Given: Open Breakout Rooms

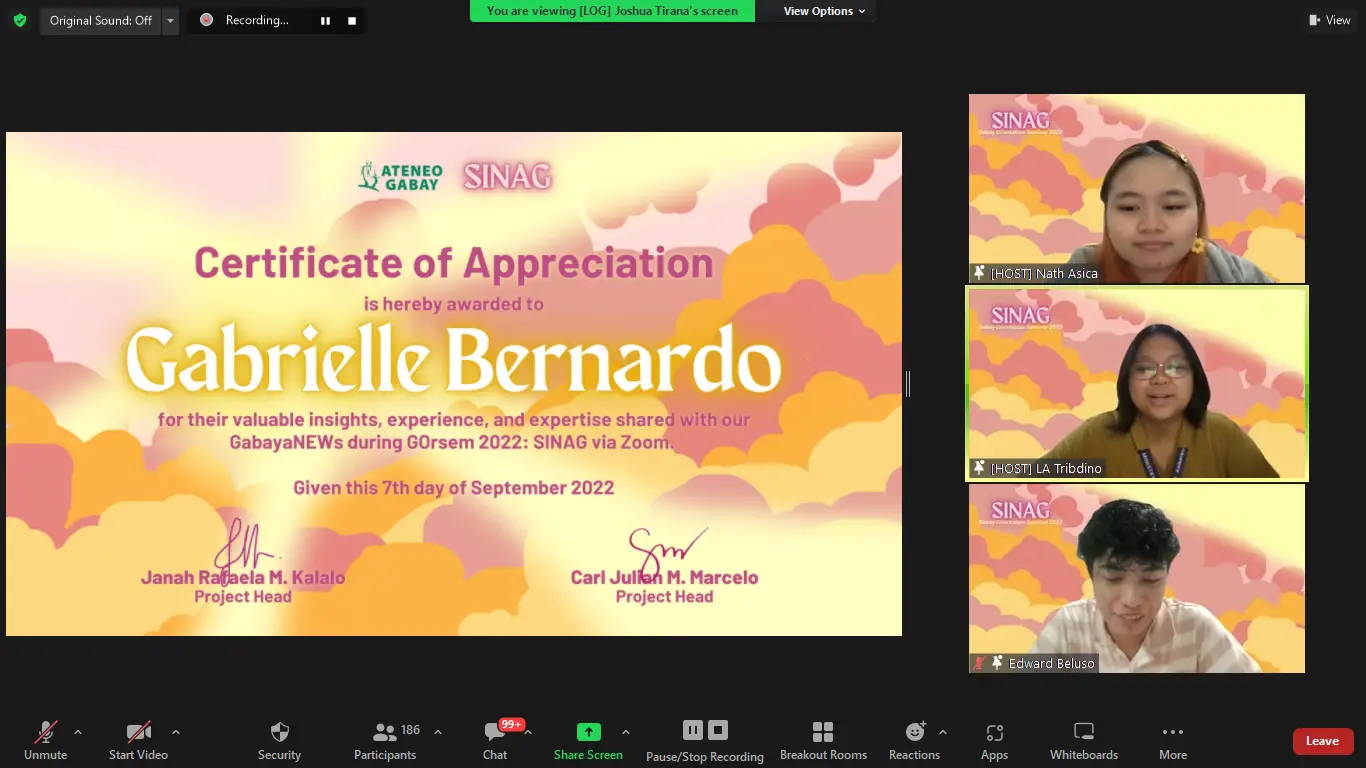Looking at the screenshot, I should (823, 741).
